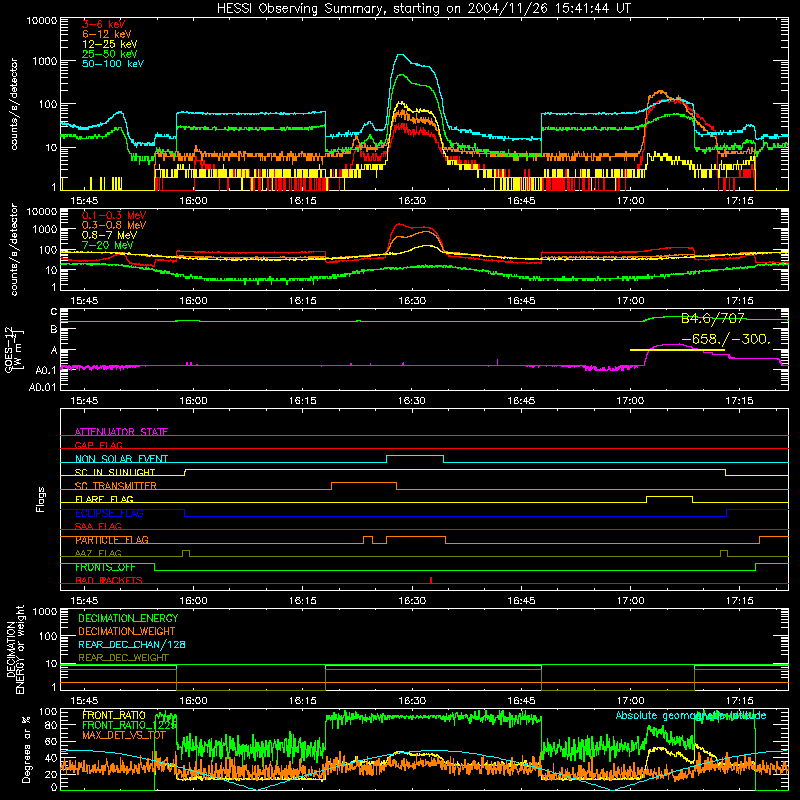Click the 0.8-7 MeV legend label

pyautogui.click(x=109, y=235)
